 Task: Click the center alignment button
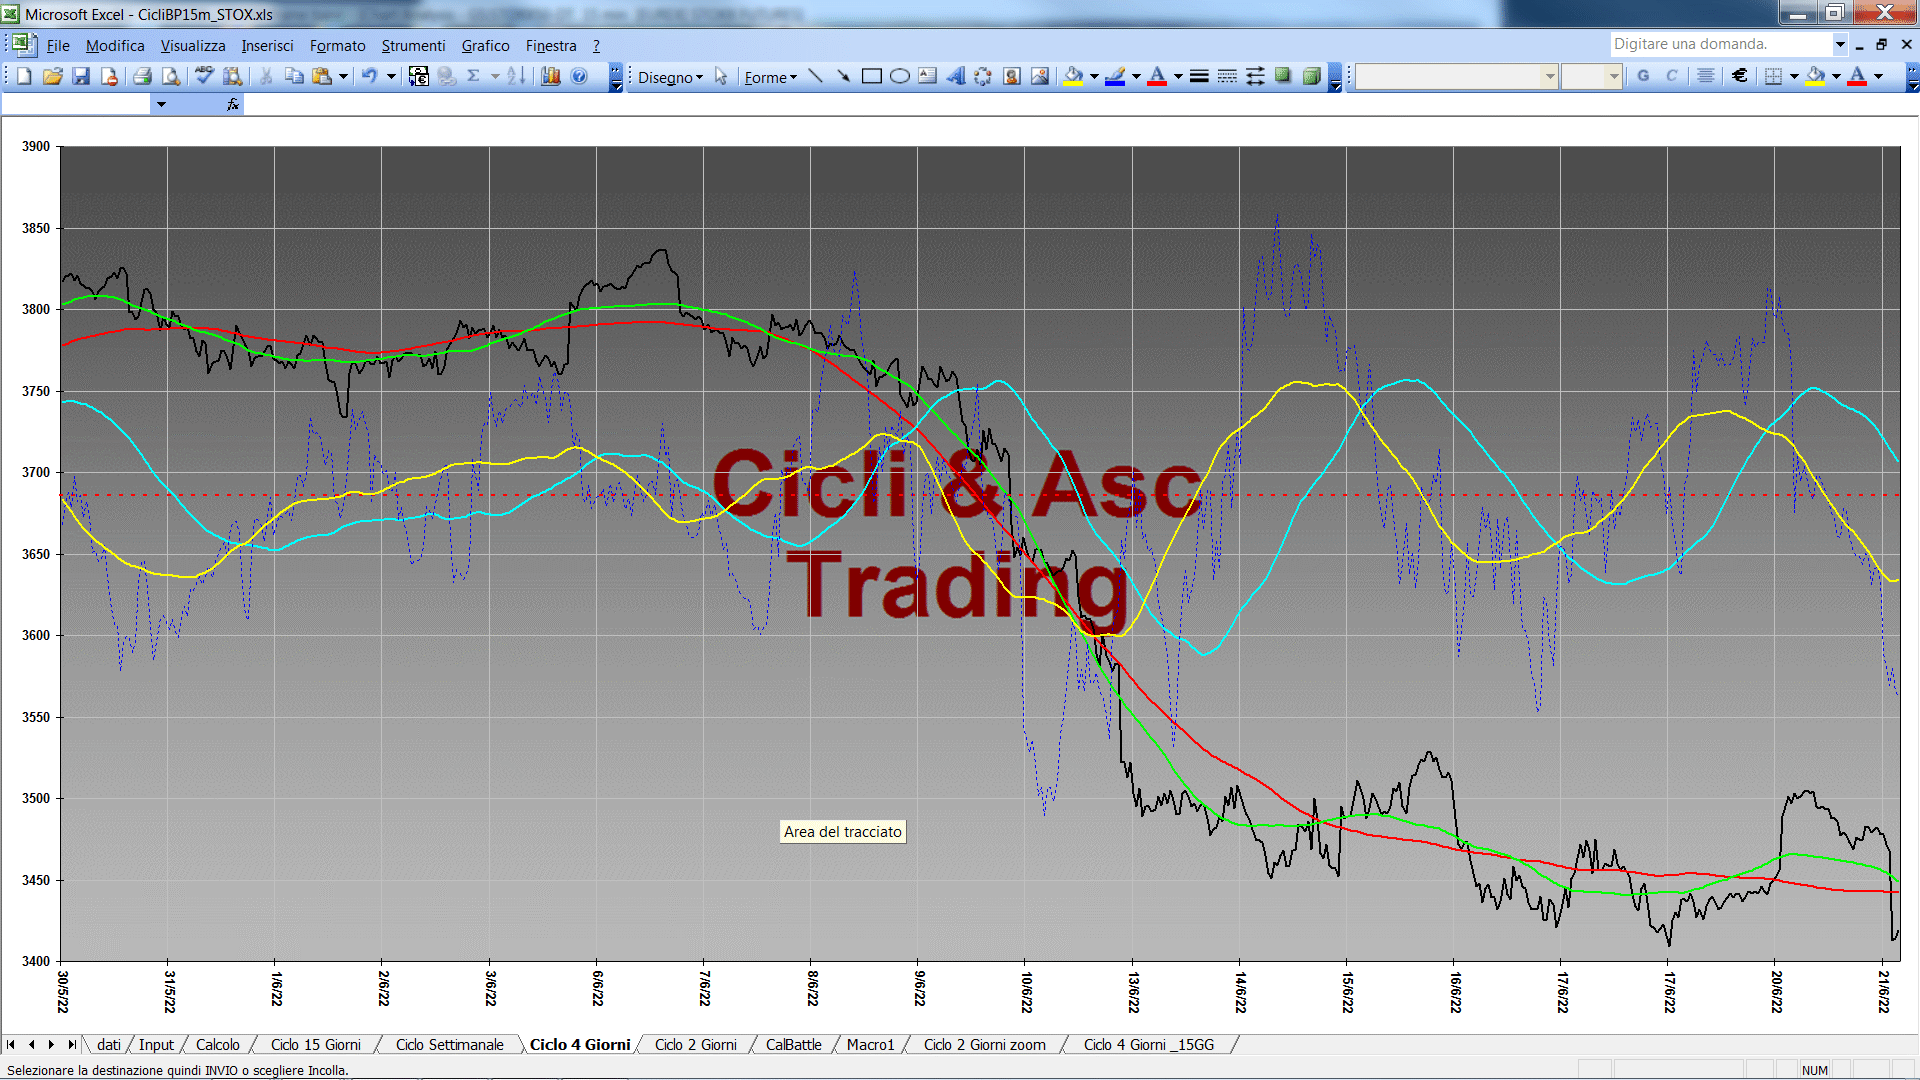tap(1706, 76)
